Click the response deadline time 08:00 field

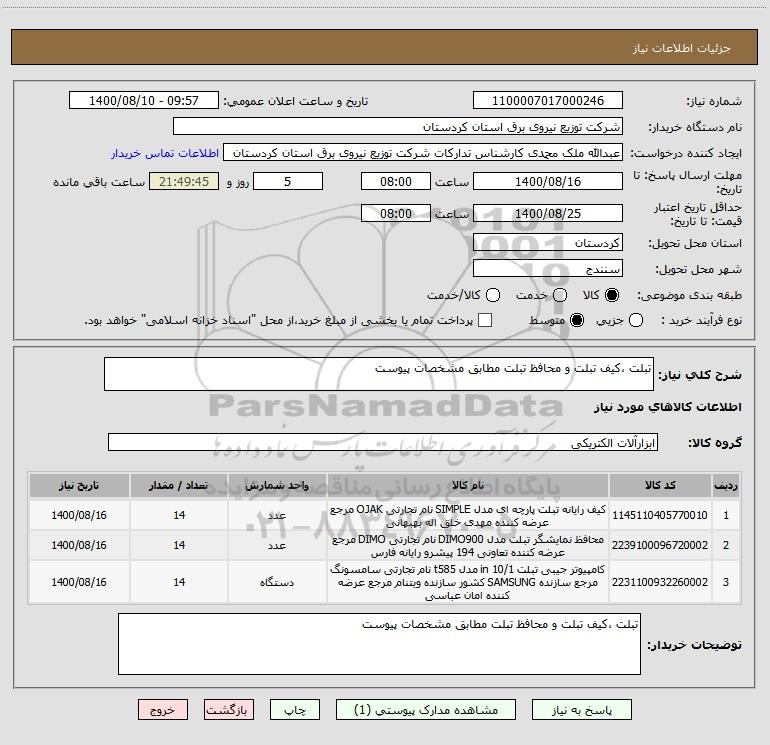(396, 181)
